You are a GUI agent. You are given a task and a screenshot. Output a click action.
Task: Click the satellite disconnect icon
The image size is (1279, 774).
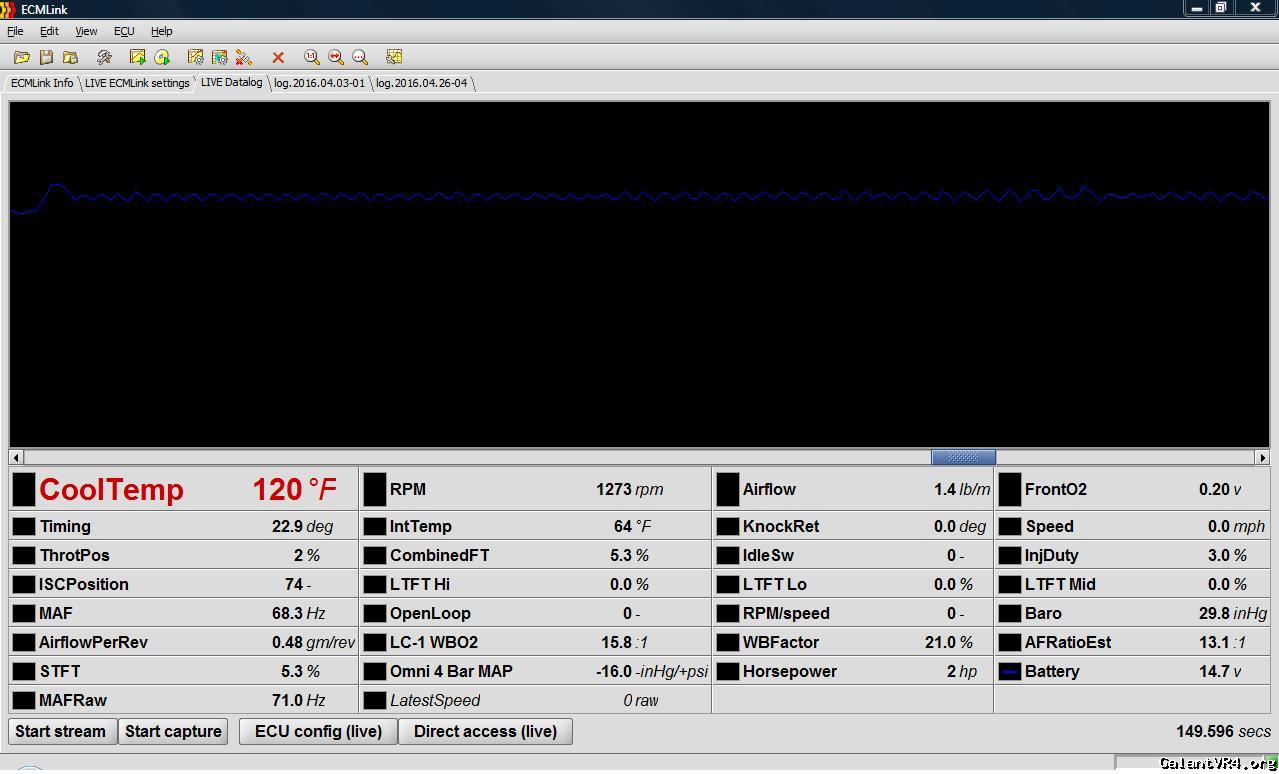pyautogui.click(x=244, y=58)
